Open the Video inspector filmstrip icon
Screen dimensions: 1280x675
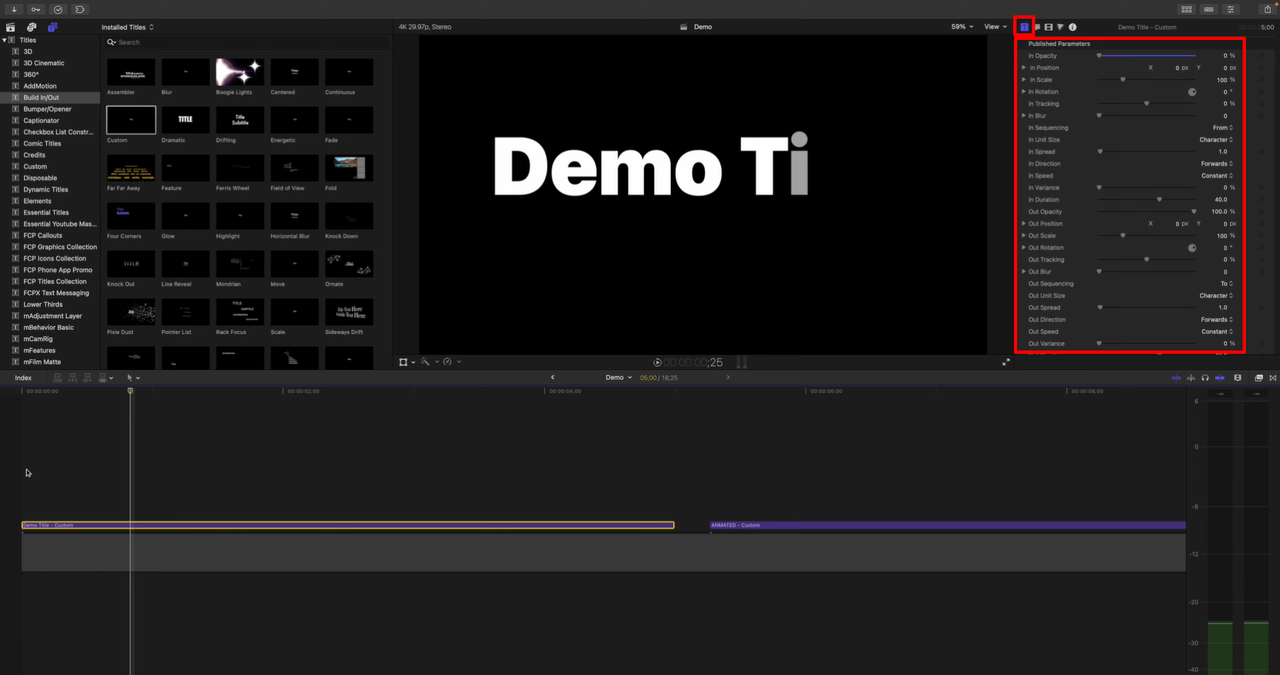[1048, 27]
